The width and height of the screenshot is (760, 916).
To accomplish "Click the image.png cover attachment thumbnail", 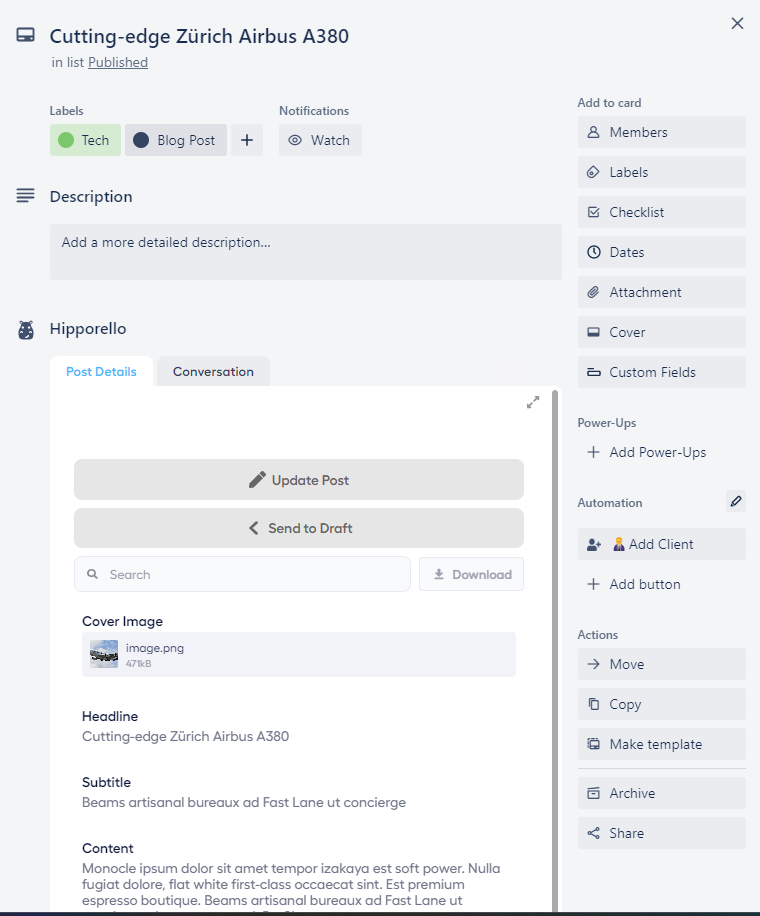I will 102,655.
